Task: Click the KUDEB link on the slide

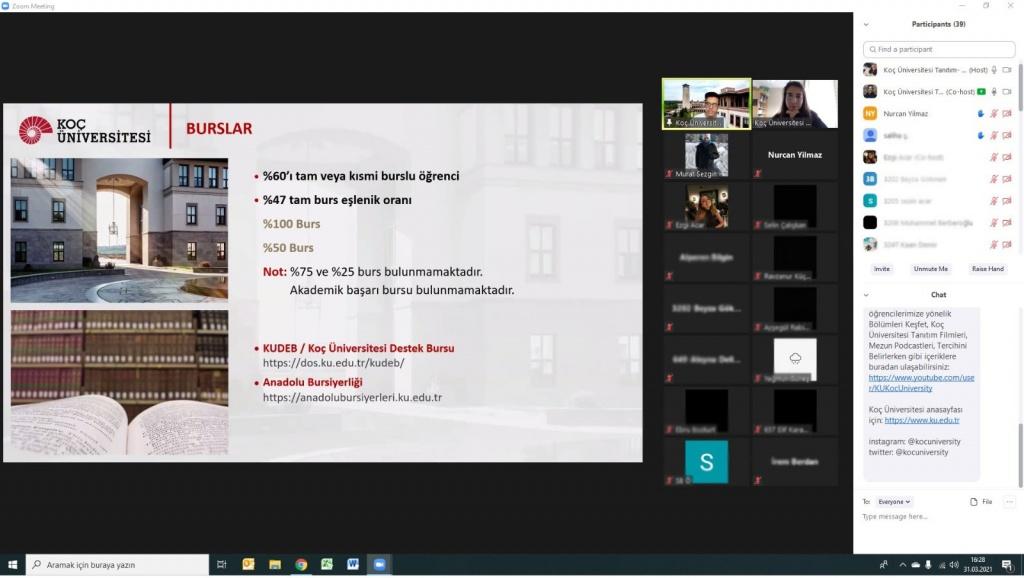Action: pyautogui.click(x=334, y=363)
